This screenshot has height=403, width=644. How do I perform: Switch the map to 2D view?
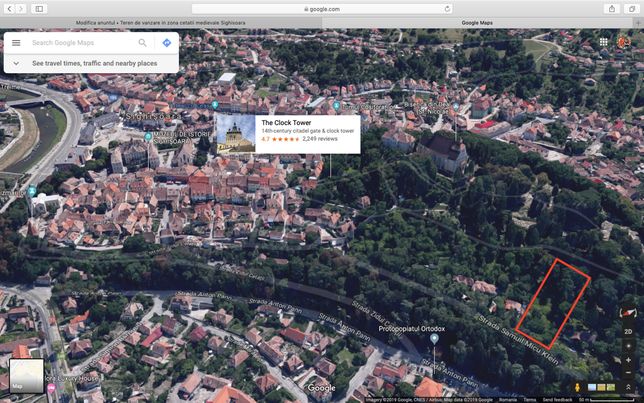(x=628, y=332)
